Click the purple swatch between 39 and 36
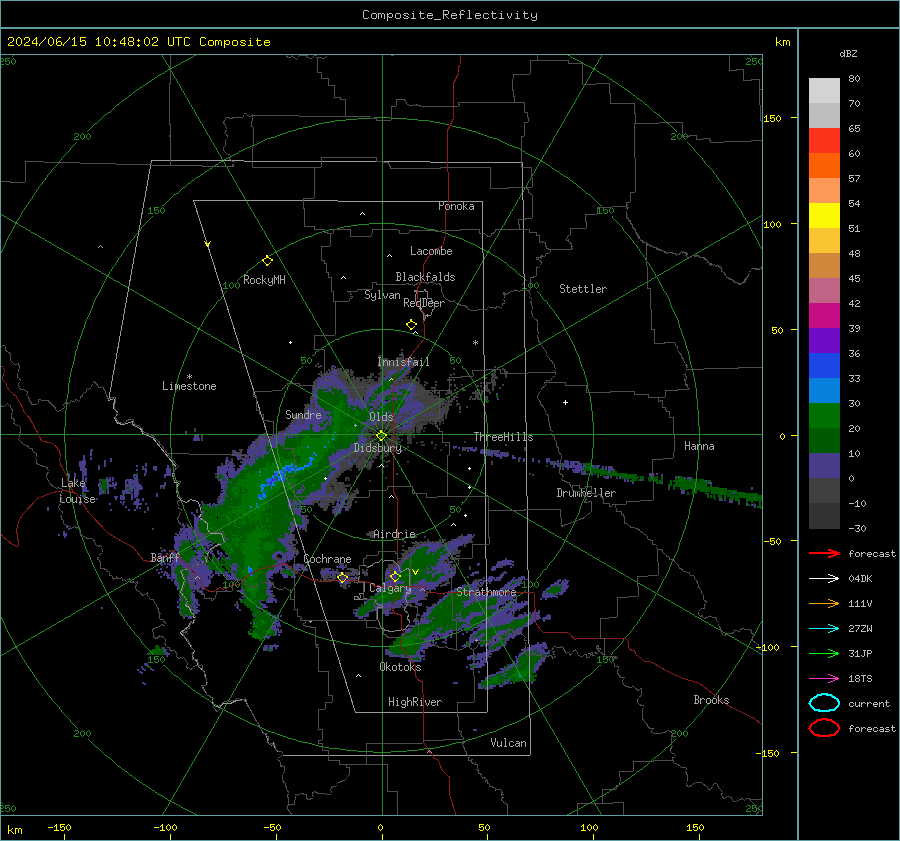The height and width of the screenshot is (841, 900). (x=824, y=340)
